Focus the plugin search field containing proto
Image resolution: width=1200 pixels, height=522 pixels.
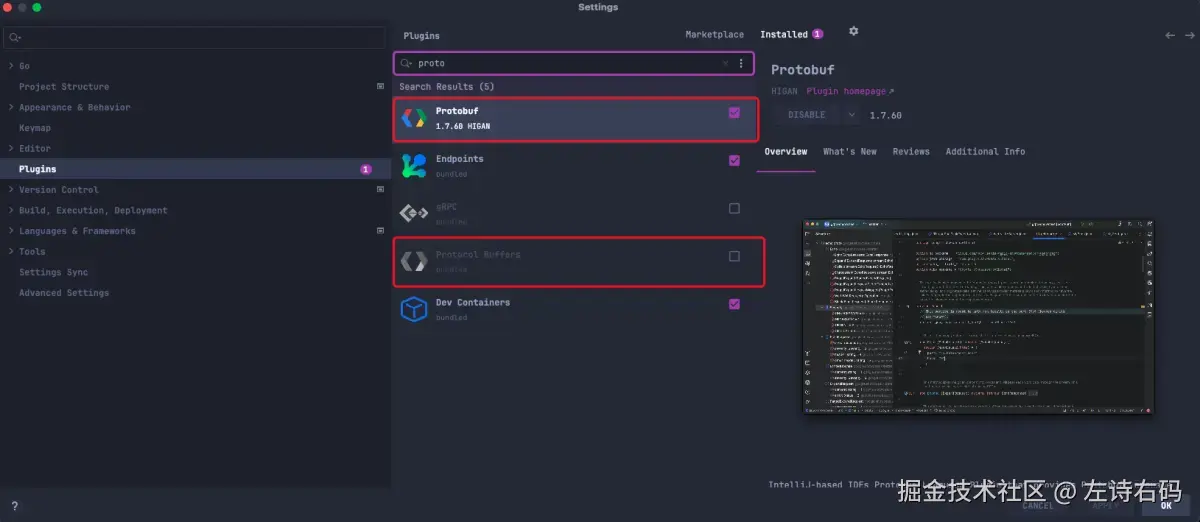[x=574, y=63]
